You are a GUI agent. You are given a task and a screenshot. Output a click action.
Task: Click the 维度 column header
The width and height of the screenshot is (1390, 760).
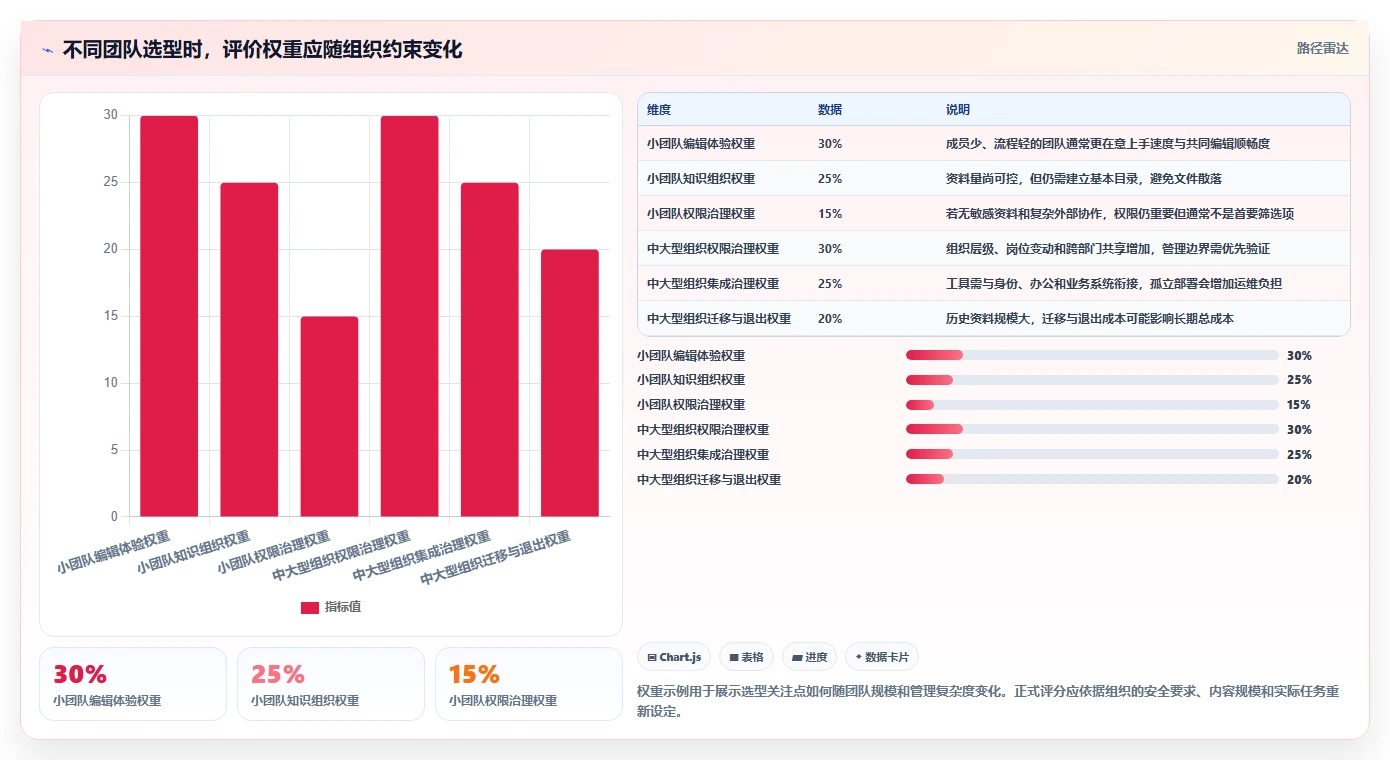659,110
